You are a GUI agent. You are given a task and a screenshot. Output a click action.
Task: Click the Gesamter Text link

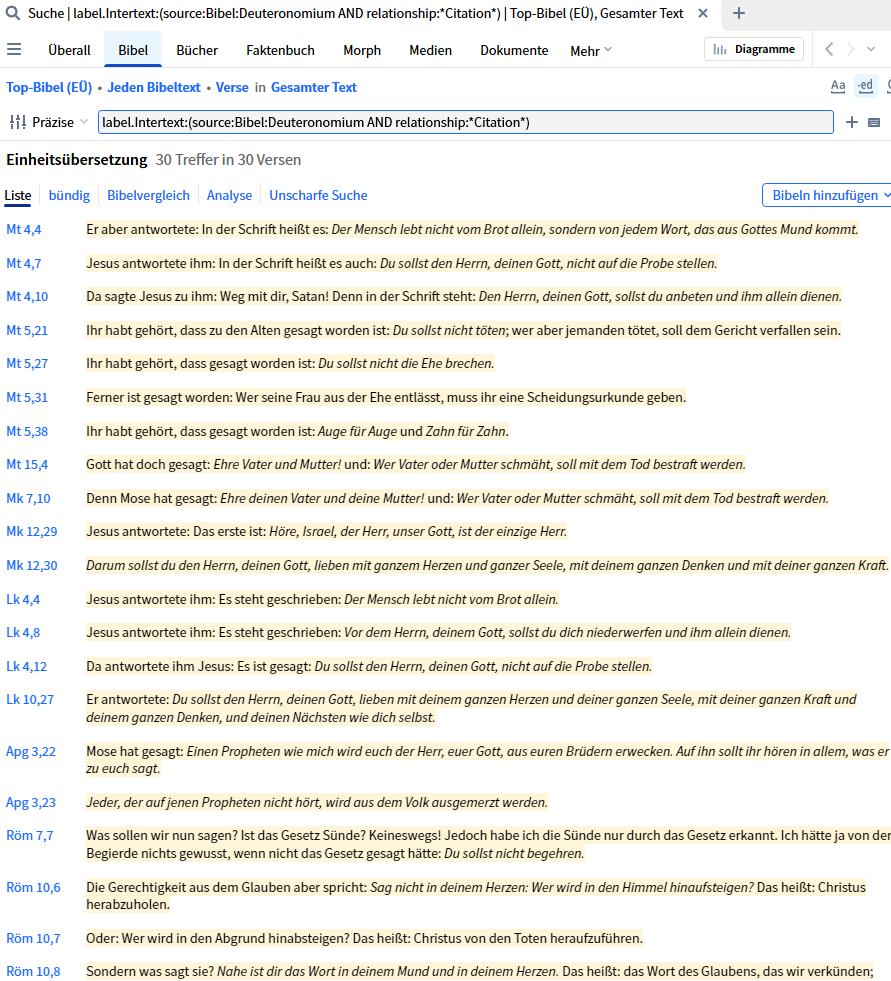click(x=314, y=87)
